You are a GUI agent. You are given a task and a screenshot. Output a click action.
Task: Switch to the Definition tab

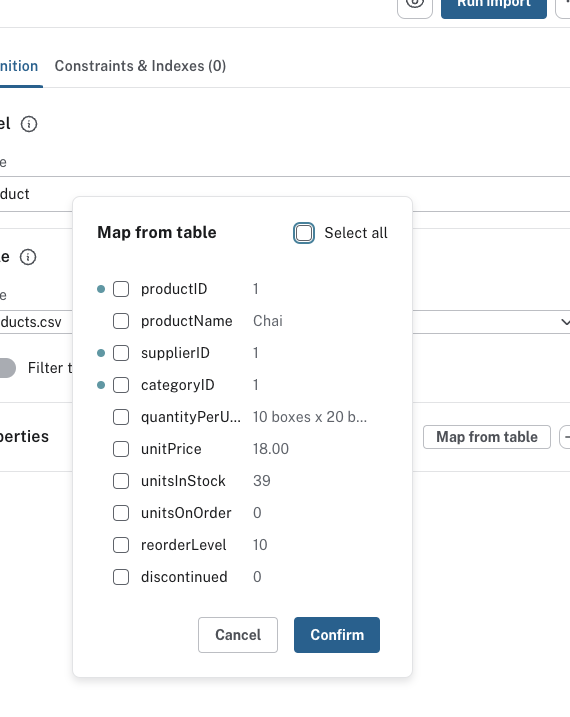pyautogui.click(x=19, y=66)
